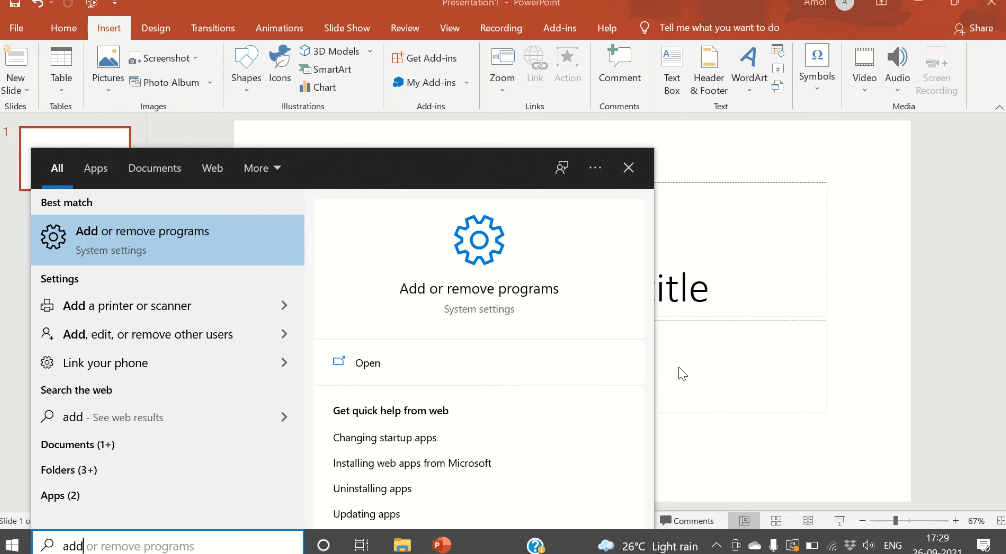This screenshot has width=1006, height=554.
Task: Toggle Normal view in status bar
Action: [x=744, y=521]
